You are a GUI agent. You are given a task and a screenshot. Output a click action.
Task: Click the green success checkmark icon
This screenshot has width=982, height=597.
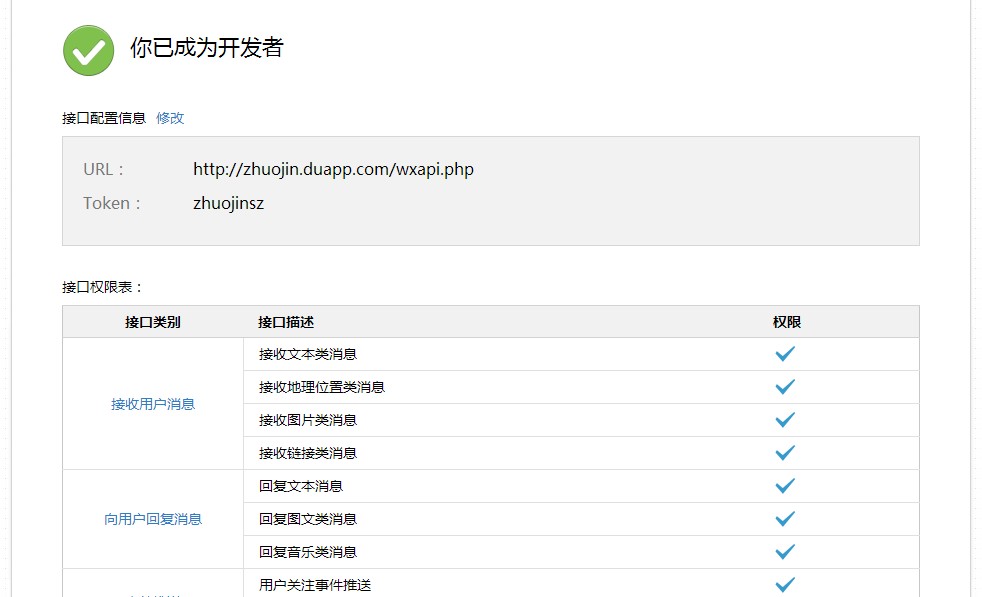coord(88,50)
